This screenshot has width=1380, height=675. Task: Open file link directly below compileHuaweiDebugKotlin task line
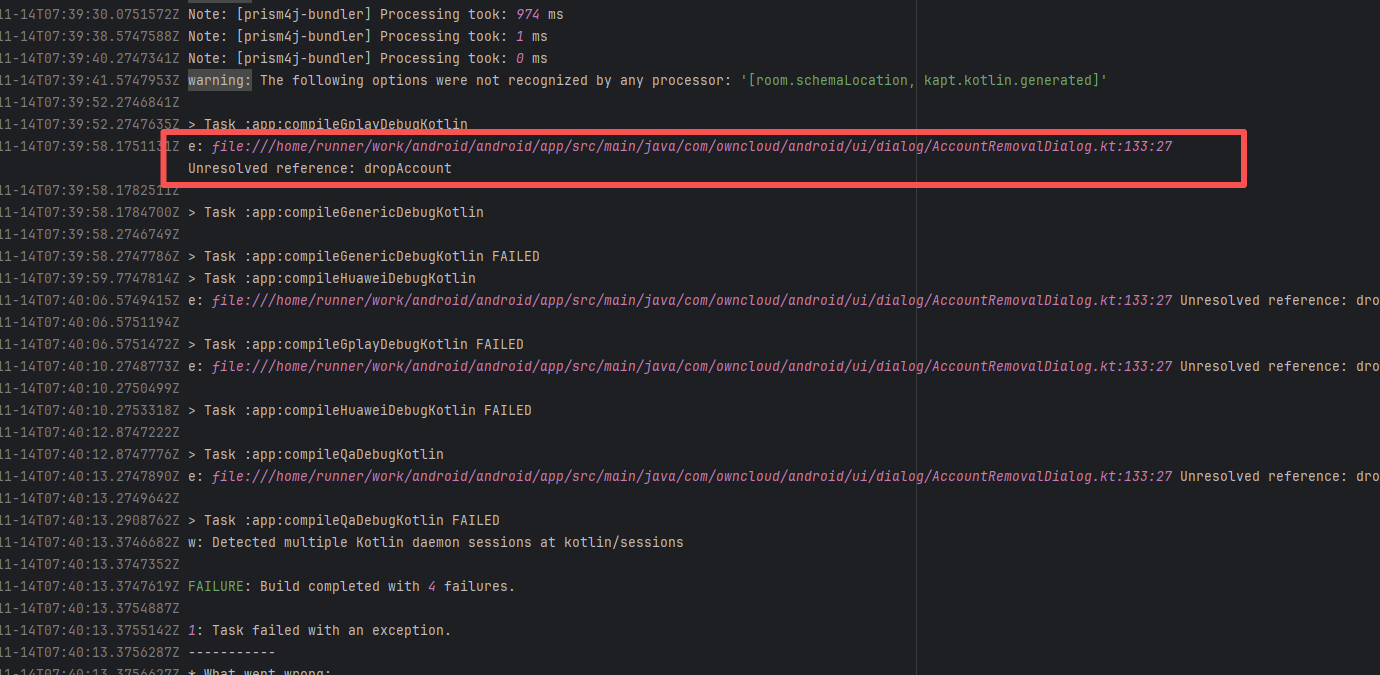(691, 301)
